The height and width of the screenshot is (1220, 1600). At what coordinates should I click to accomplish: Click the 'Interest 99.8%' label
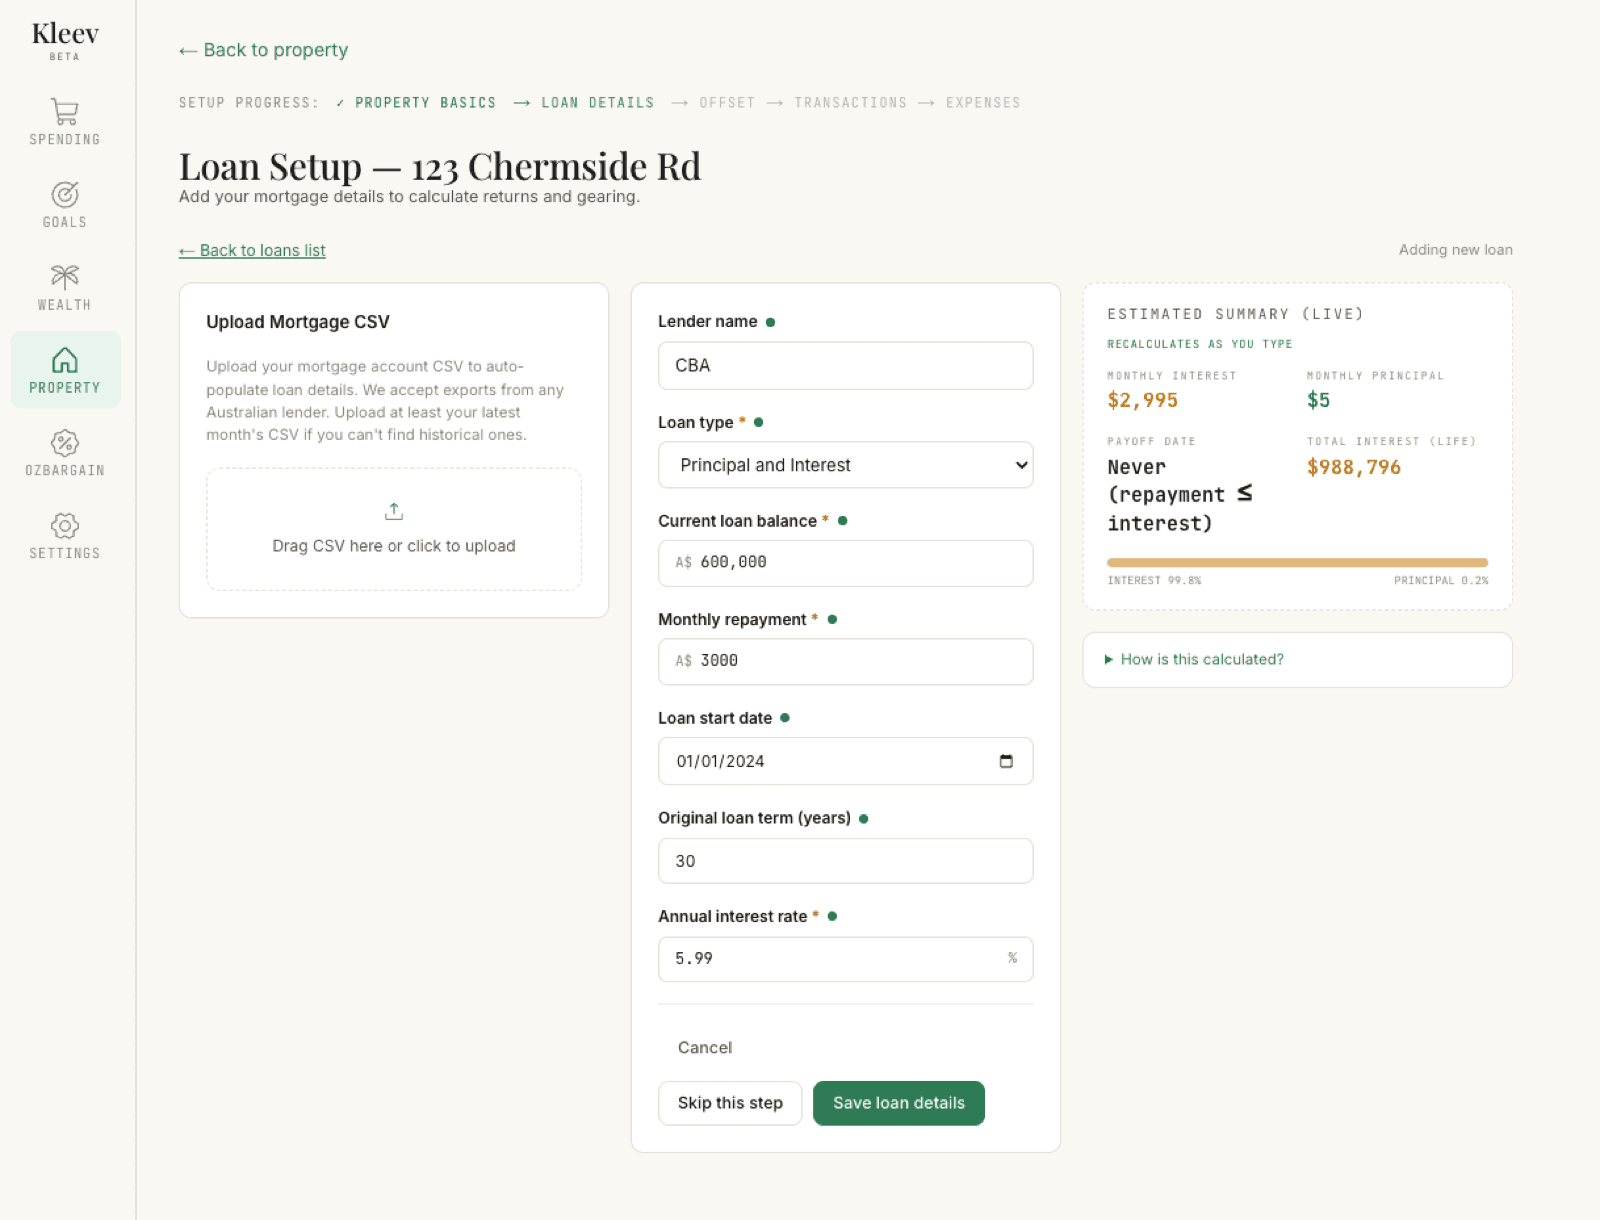(x=1154, y=581)
